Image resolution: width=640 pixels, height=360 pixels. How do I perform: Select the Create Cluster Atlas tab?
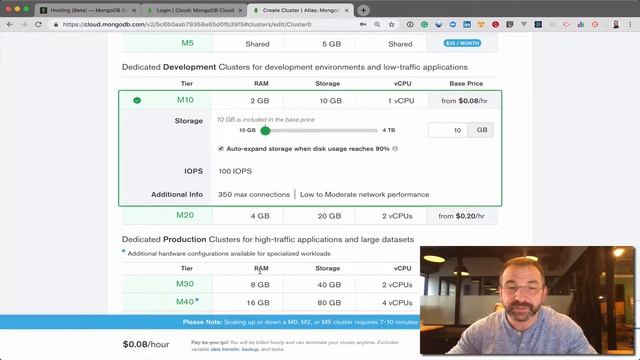(x=300, y=10)
